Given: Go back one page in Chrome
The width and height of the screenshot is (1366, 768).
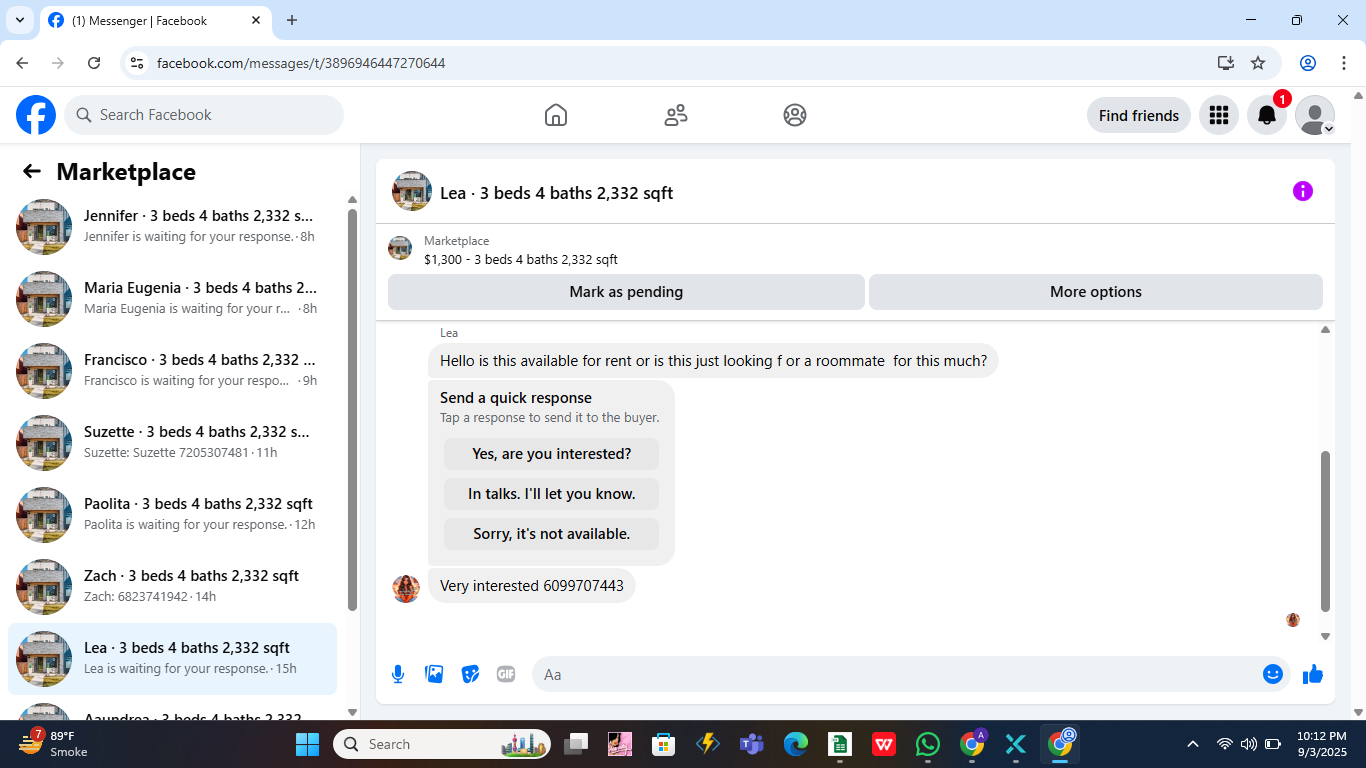Looking at the screenshot, I should point(22,63).
